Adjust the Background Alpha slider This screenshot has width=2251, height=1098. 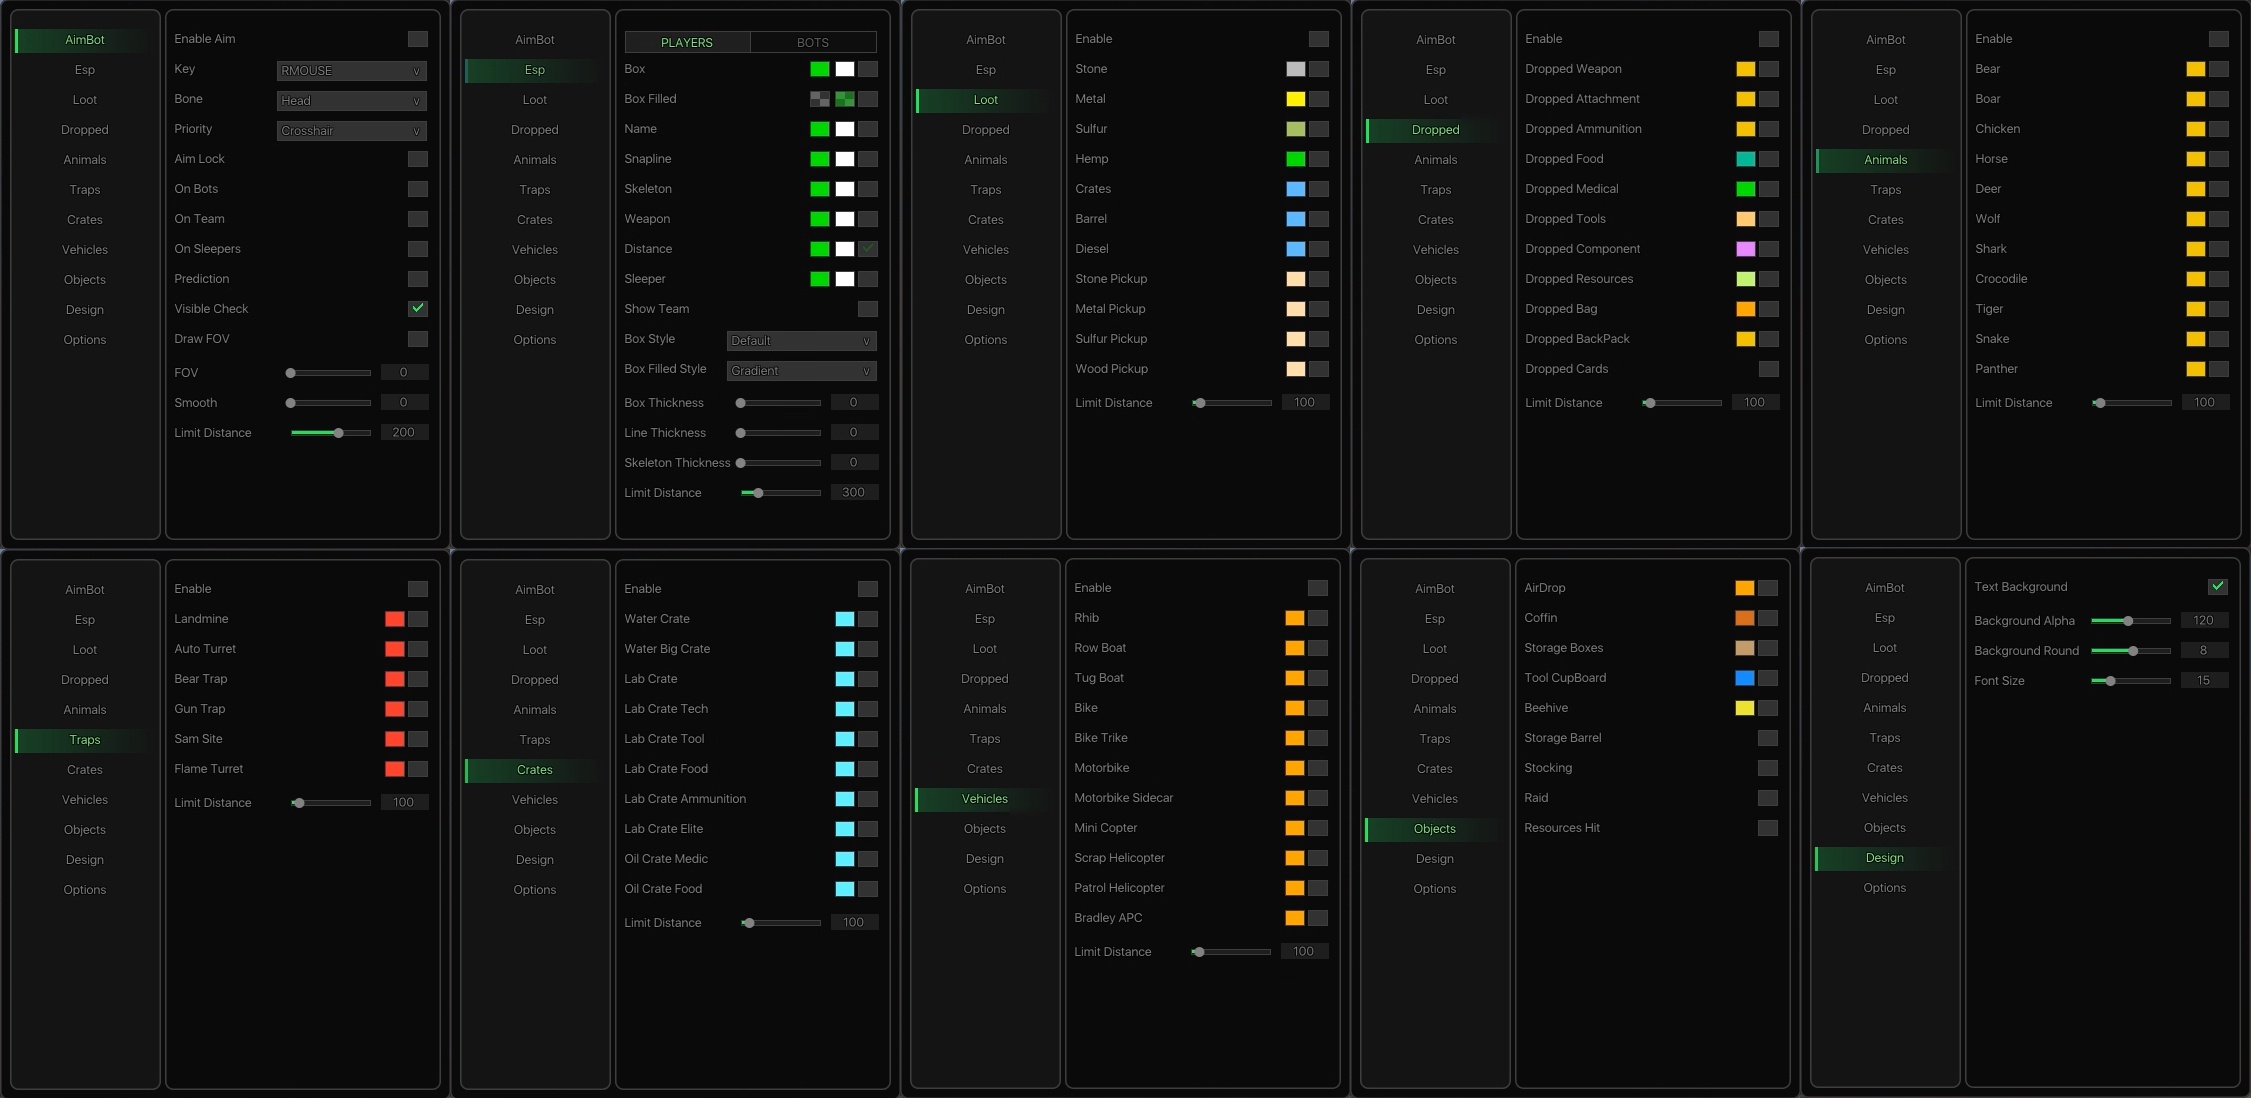pyautogui.click(x=2130, y=621)
